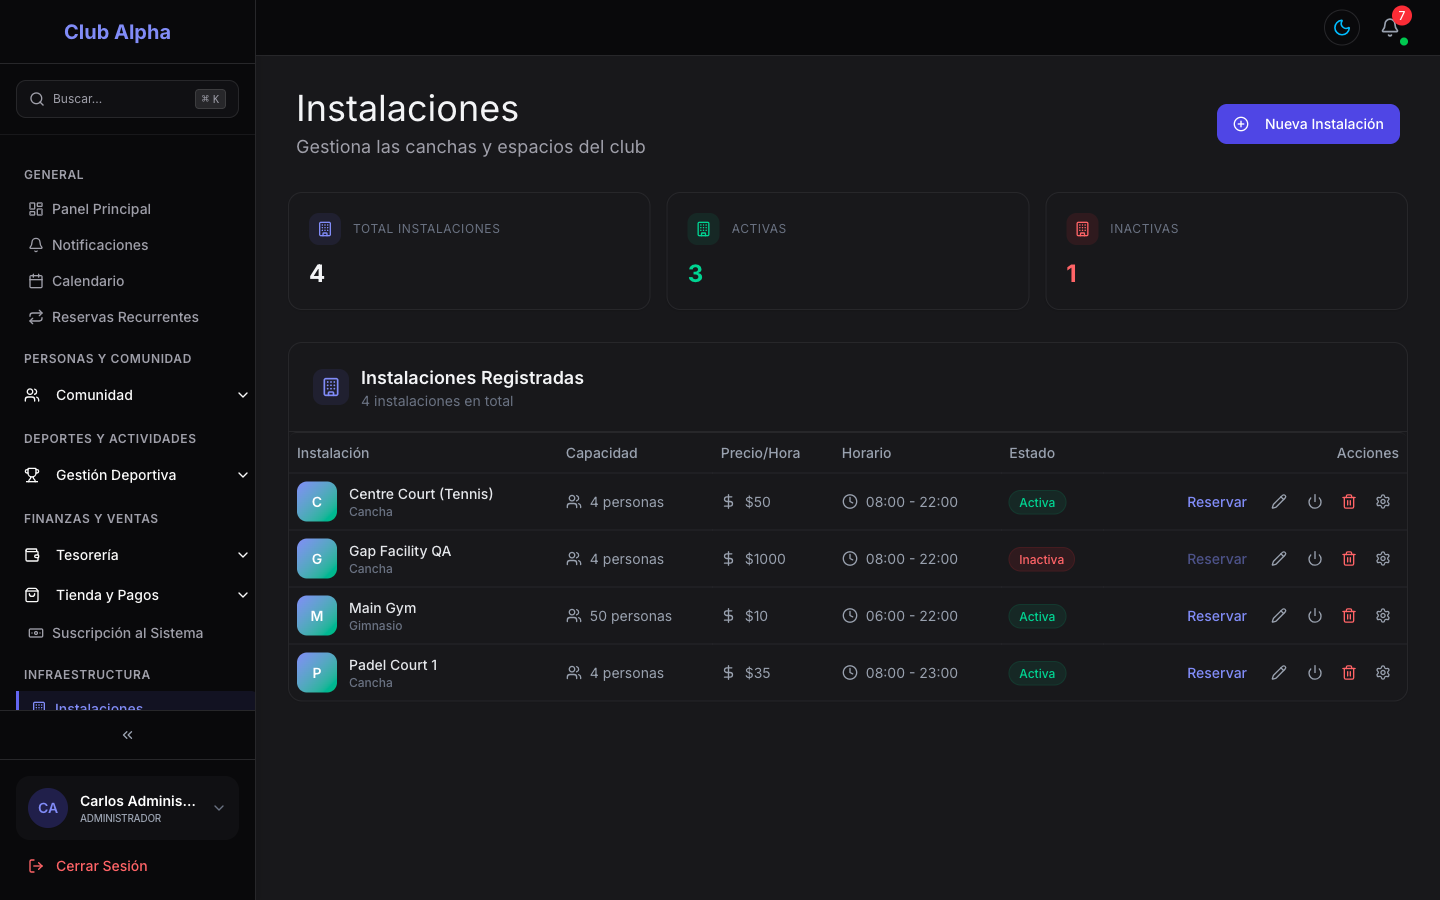The height and width of the screenshot is (900, 1440).
Task: Toggle power state of Main Gym
Action: tap(1315, 616)
